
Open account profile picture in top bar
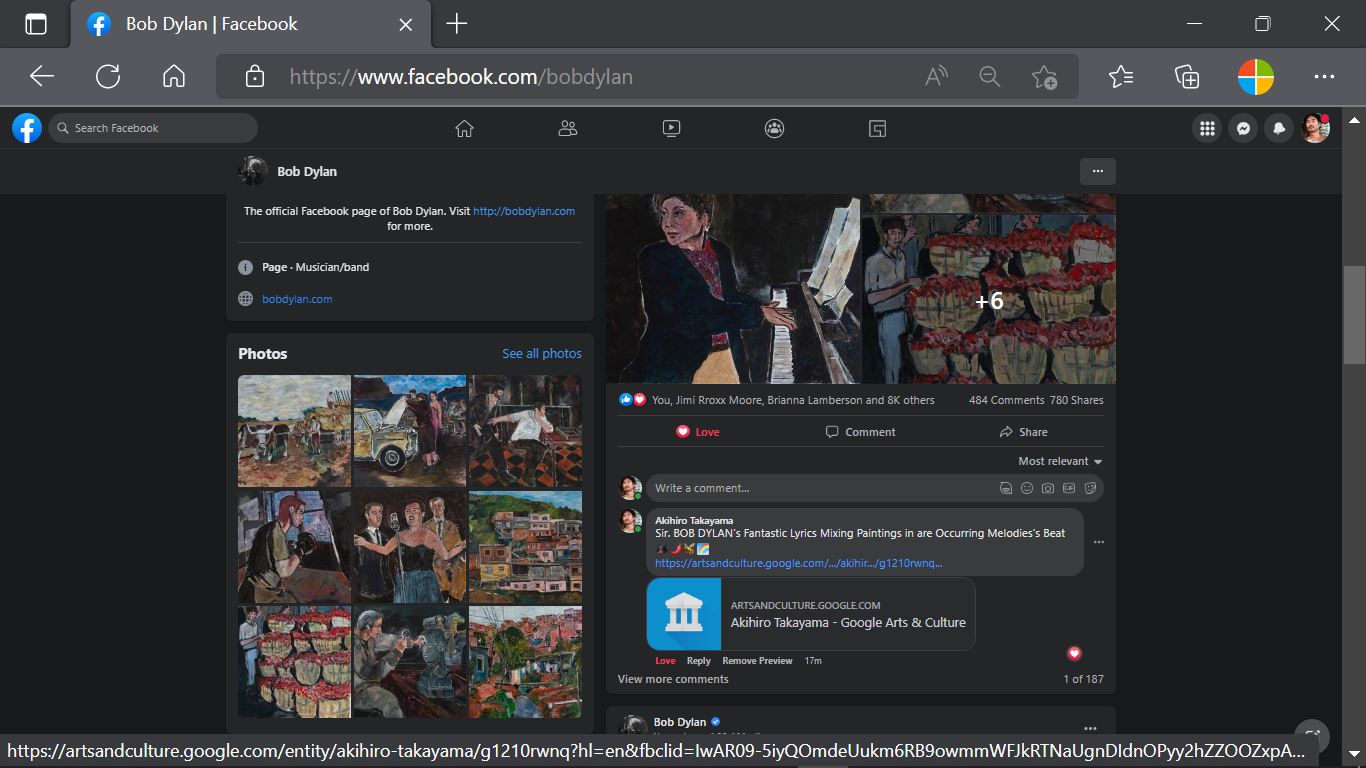pos(1315,128)
